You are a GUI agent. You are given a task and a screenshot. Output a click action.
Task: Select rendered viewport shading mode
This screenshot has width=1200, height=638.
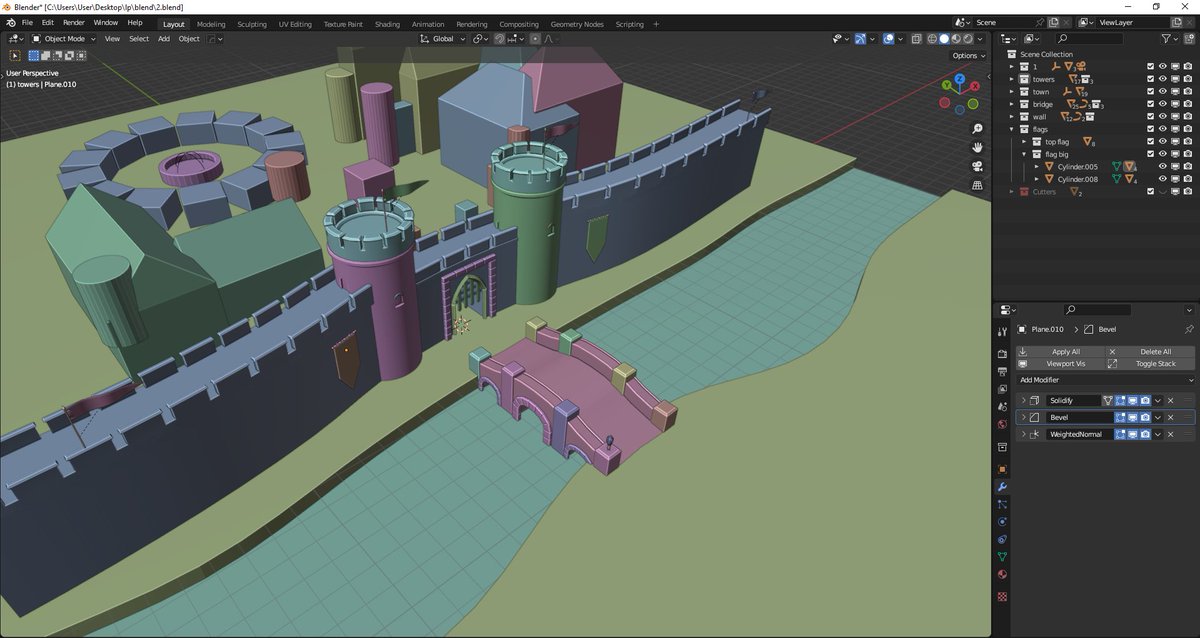(x=968, y=39)
